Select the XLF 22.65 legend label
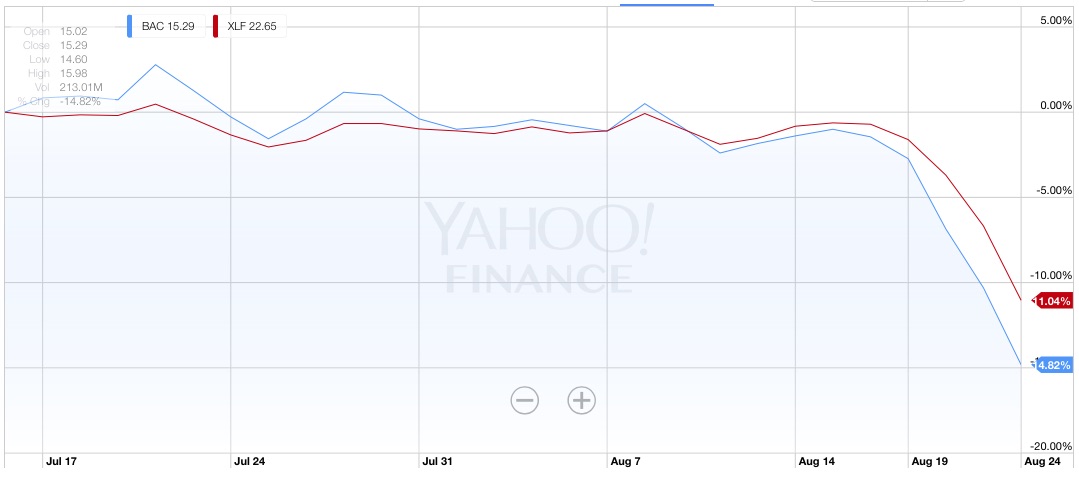Image resolution: width=1079 pixels, height=480 pixels. 251,26
